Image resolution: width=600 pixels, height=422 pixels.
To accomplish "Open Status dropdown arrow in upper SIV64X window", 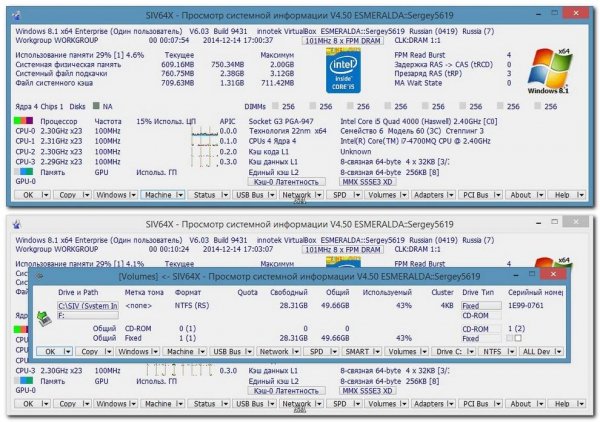I will [225, 195].
